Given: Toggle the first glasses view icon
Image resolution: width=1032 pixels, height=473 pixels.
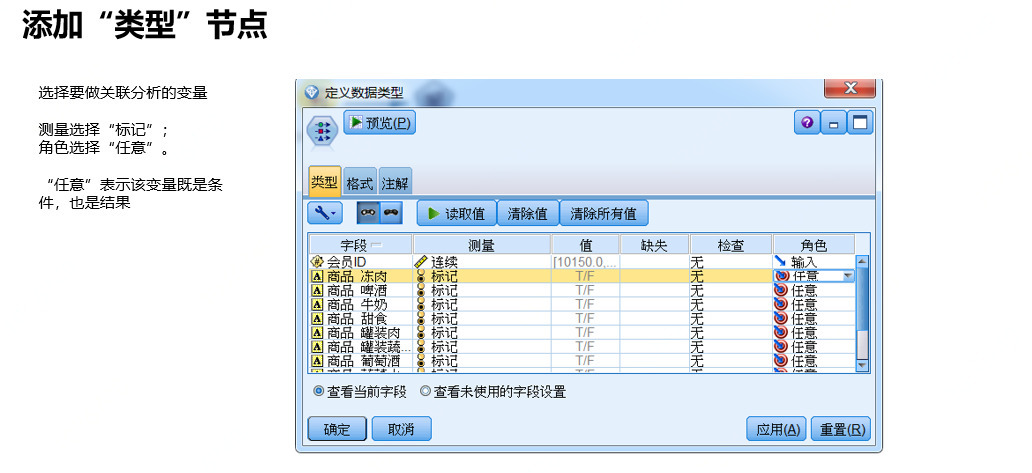Looking at the screenshot, I should tap(368, 213).
